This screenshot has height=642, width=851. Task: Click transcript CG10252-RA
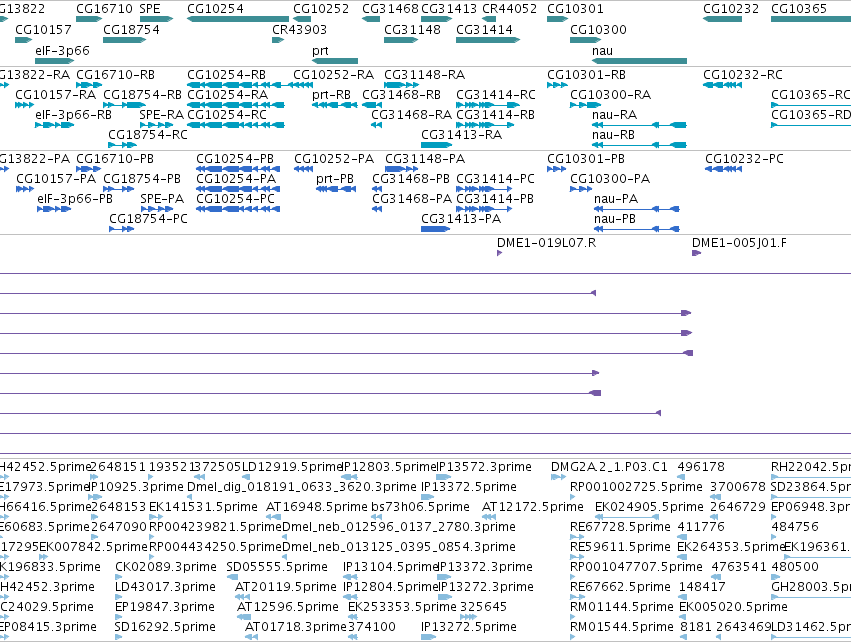[x=333, y=74]
